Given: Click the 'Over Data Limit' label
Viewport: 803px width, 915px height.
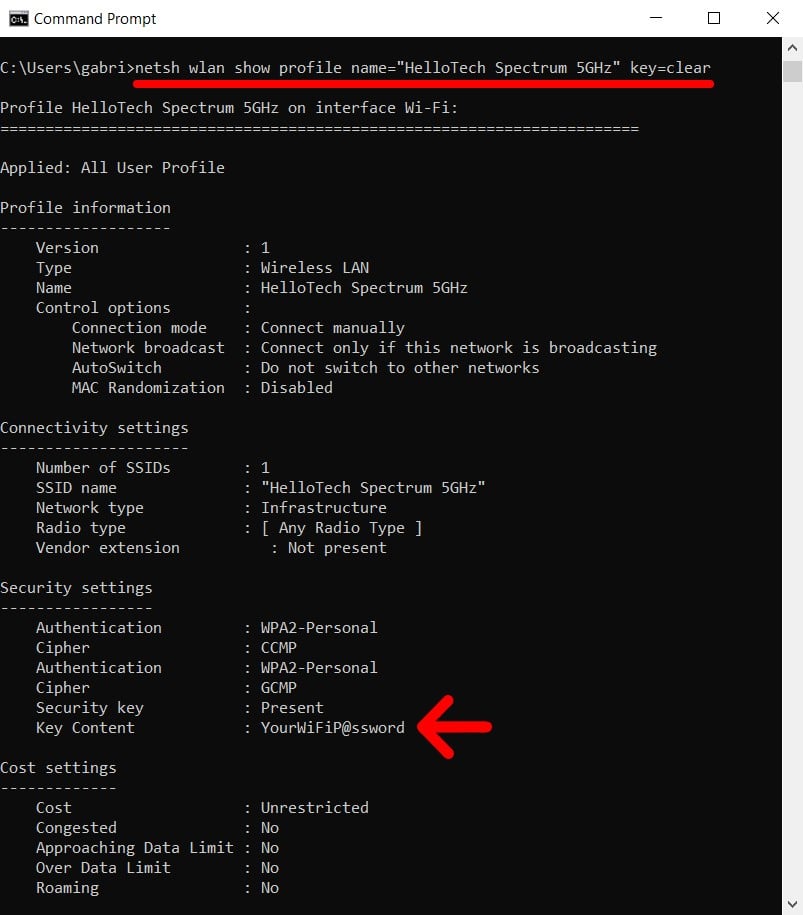Looking at the screenshot, I should [x=103, y=868].
